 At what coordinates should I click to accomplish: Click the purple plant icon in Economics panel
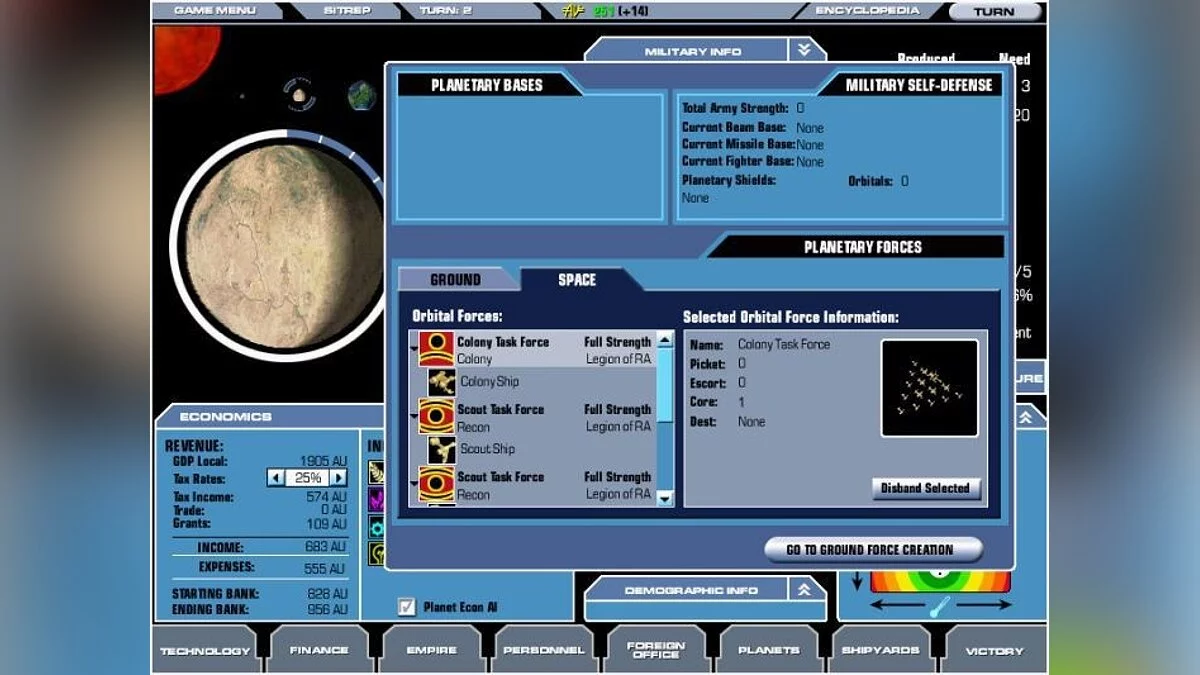point(376,499)
